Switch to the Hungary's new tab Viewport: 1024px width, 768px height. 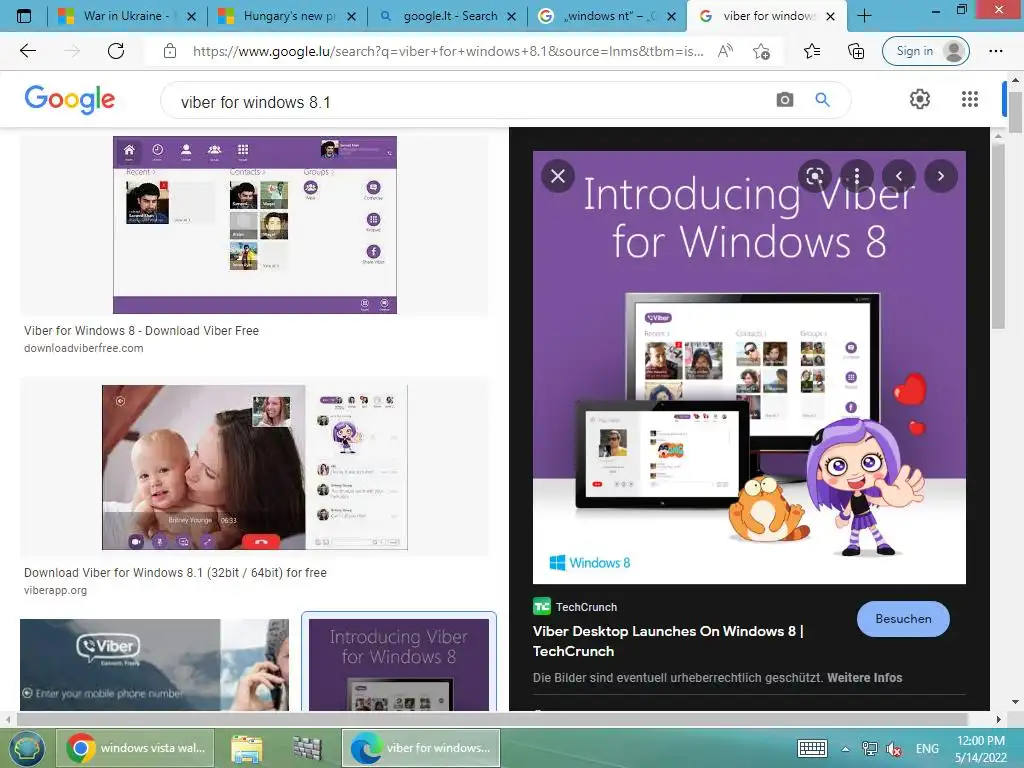point(288,16)
